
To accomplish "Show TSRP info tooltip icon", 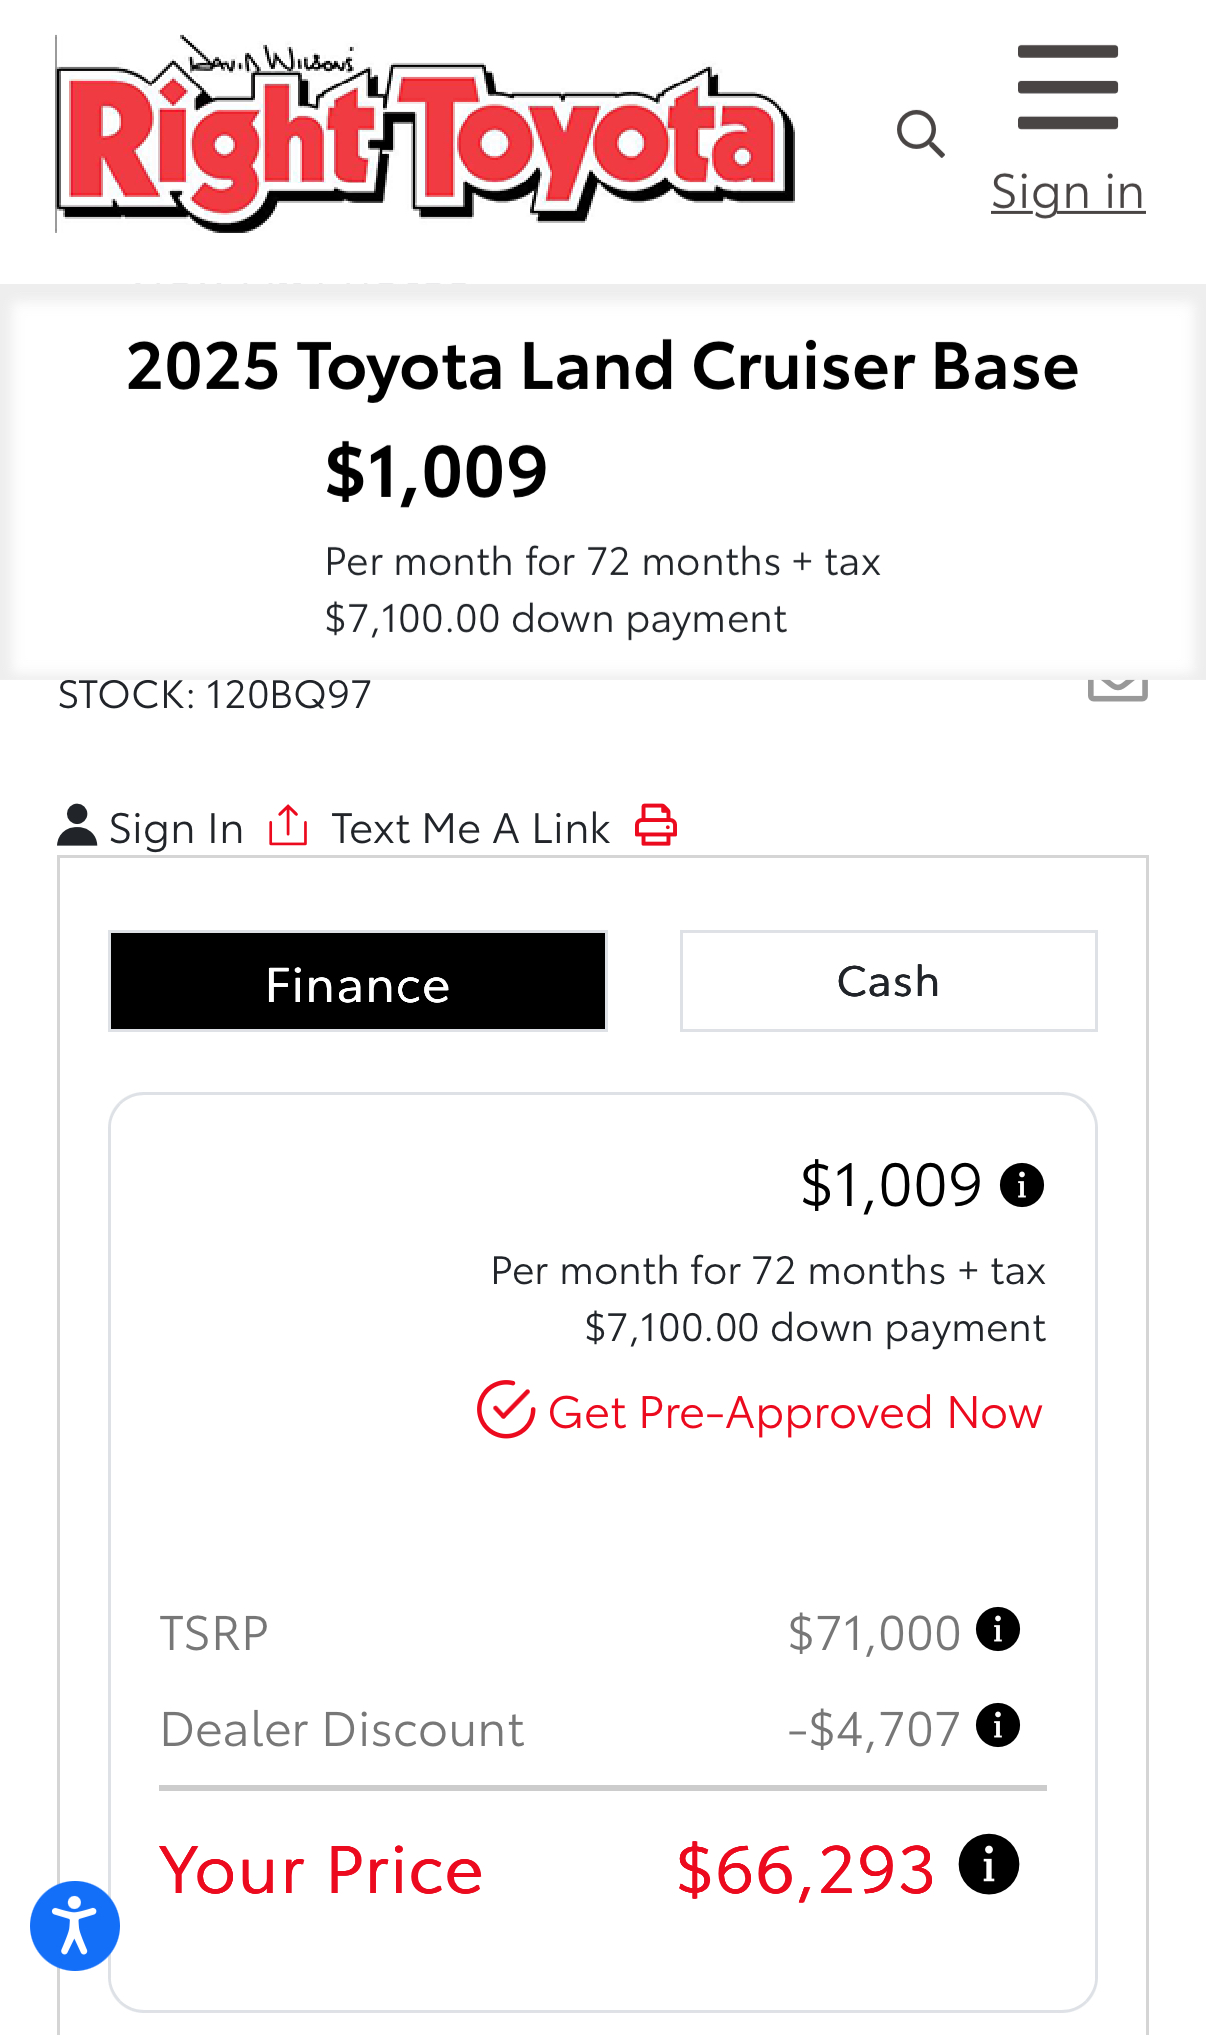I will pos(998,1628).
